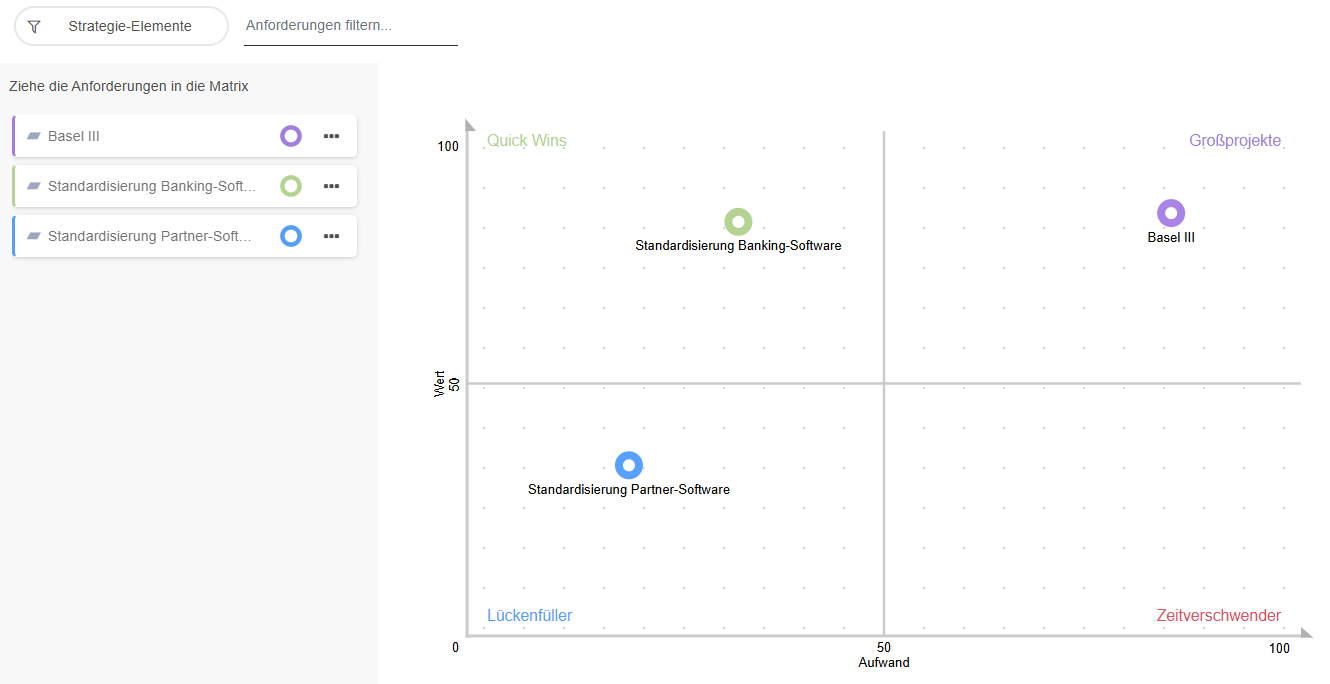Click the Großprojekte quadrant label
Viewport: 1330px width, 684px height.
point(1235,141)
